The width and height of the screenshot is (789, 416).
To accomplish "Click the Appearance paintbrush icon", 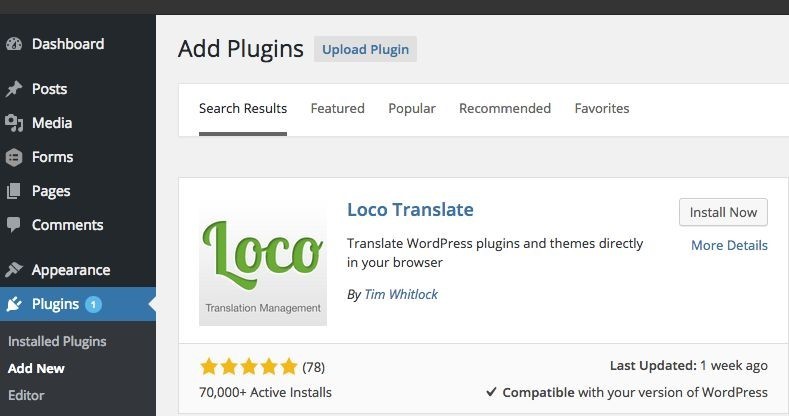I will (14, 270).
